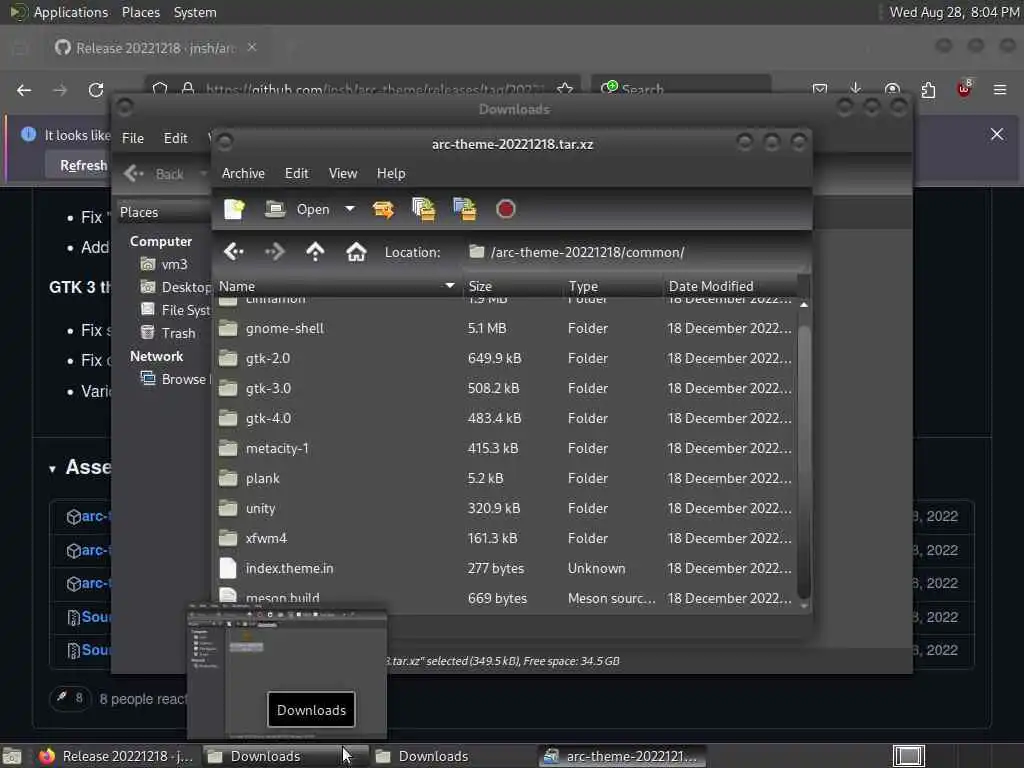The image size is (1024, 768).
Task: Select the gnome-shell folder row
Action: (x=505, y=328)
